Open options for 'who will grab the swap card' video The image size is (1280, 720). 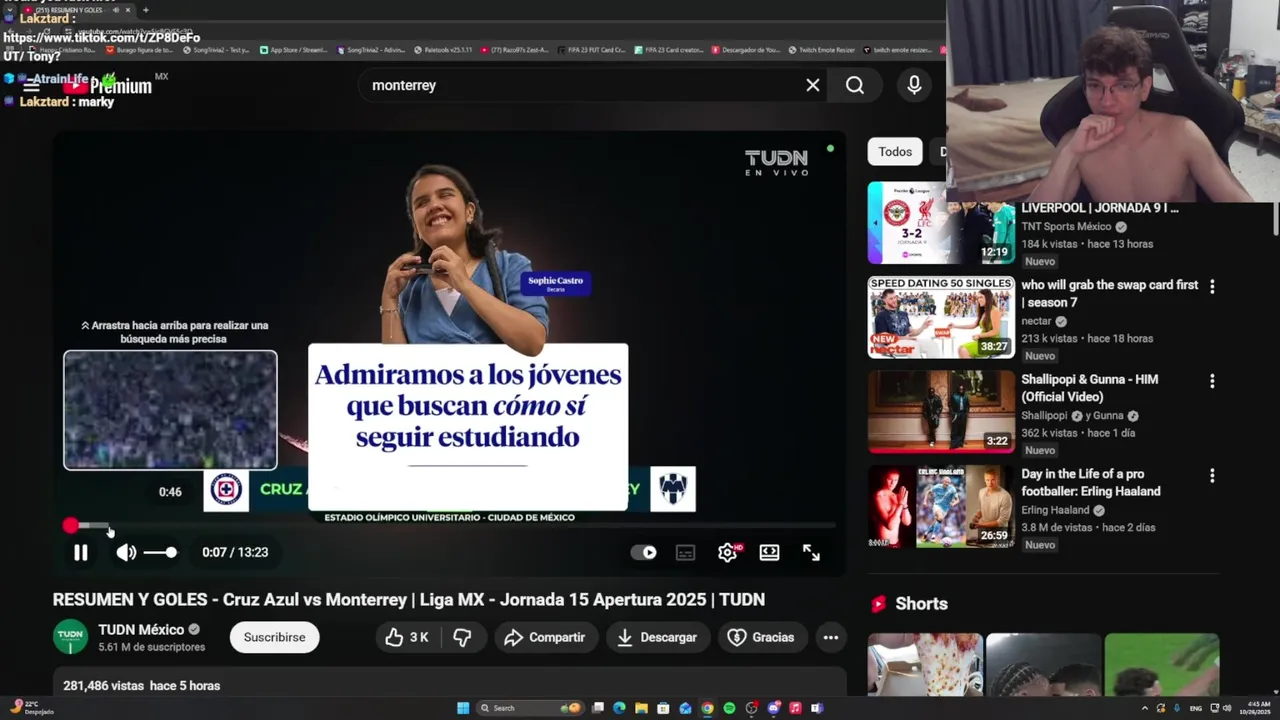1212,286
